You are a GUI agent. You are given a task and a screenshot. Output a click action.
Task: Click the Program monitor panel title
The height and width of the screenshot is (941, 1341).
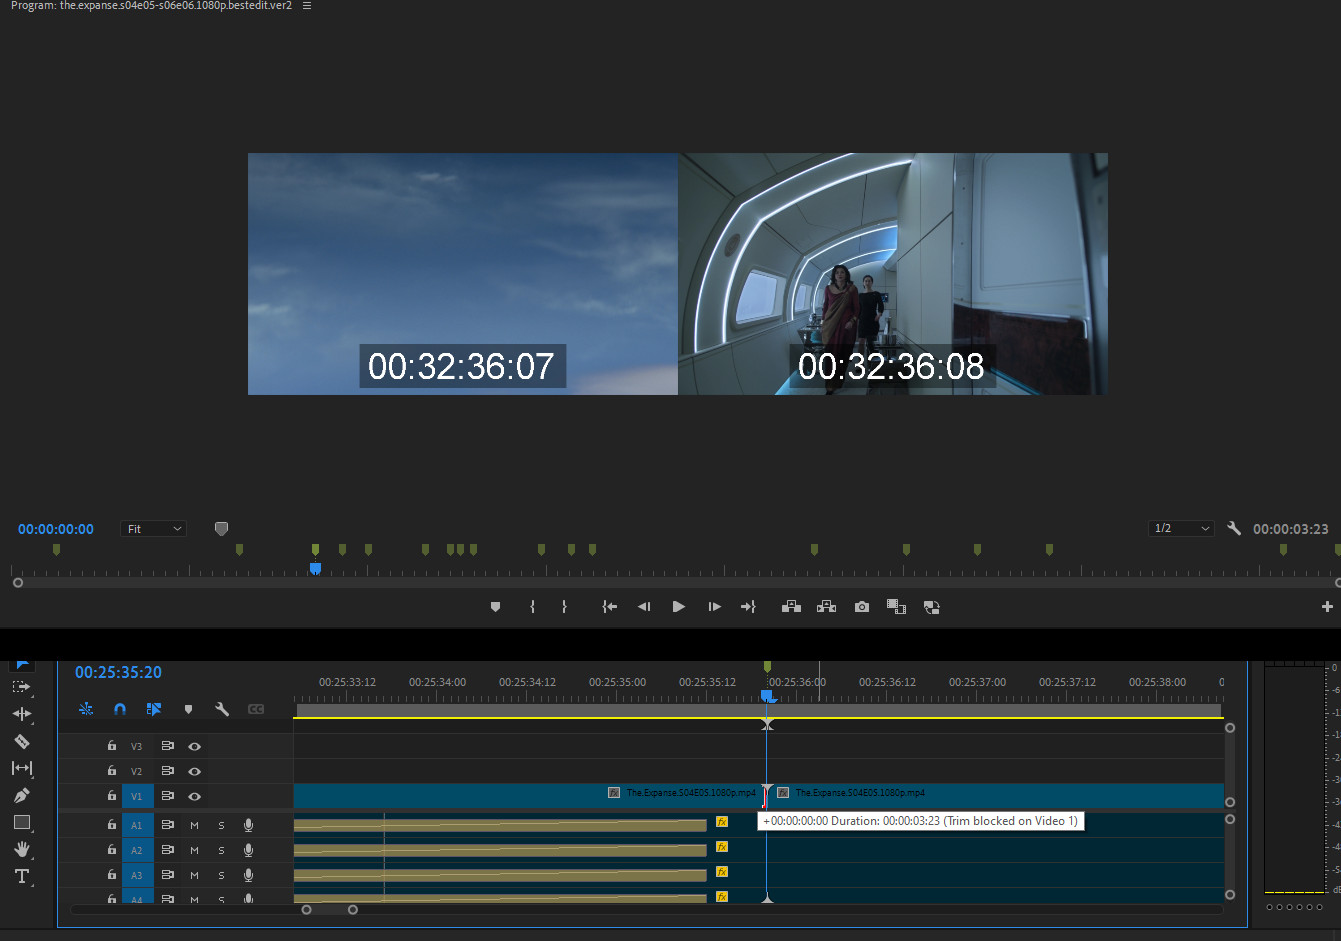(x=151, y=6)
